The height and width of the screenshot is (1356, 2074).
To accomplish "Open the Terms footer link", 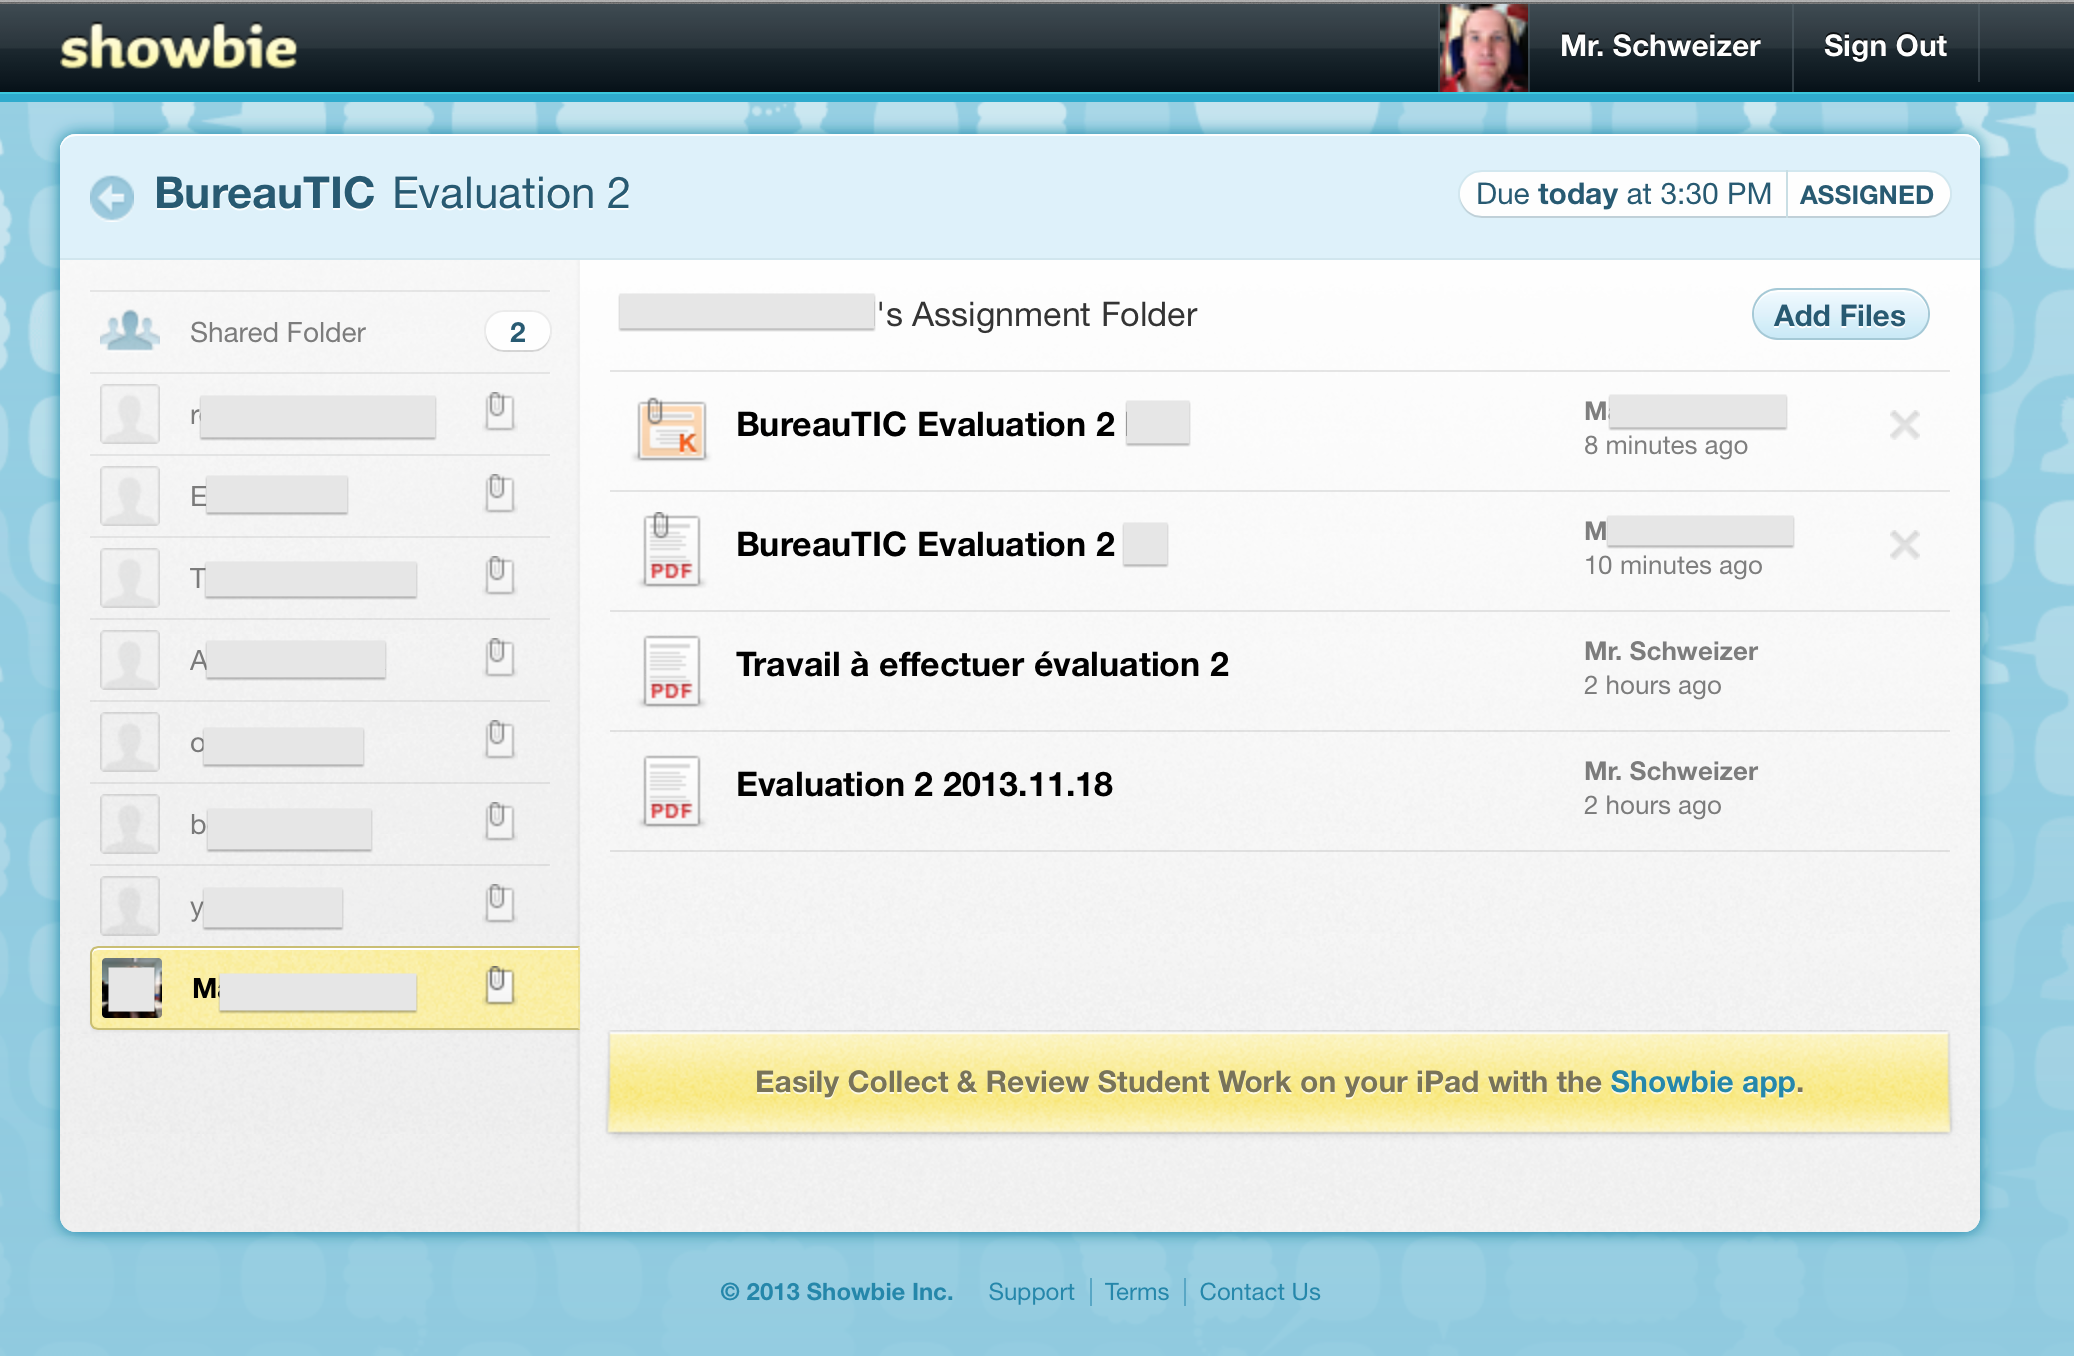I will [1136, 1292].
